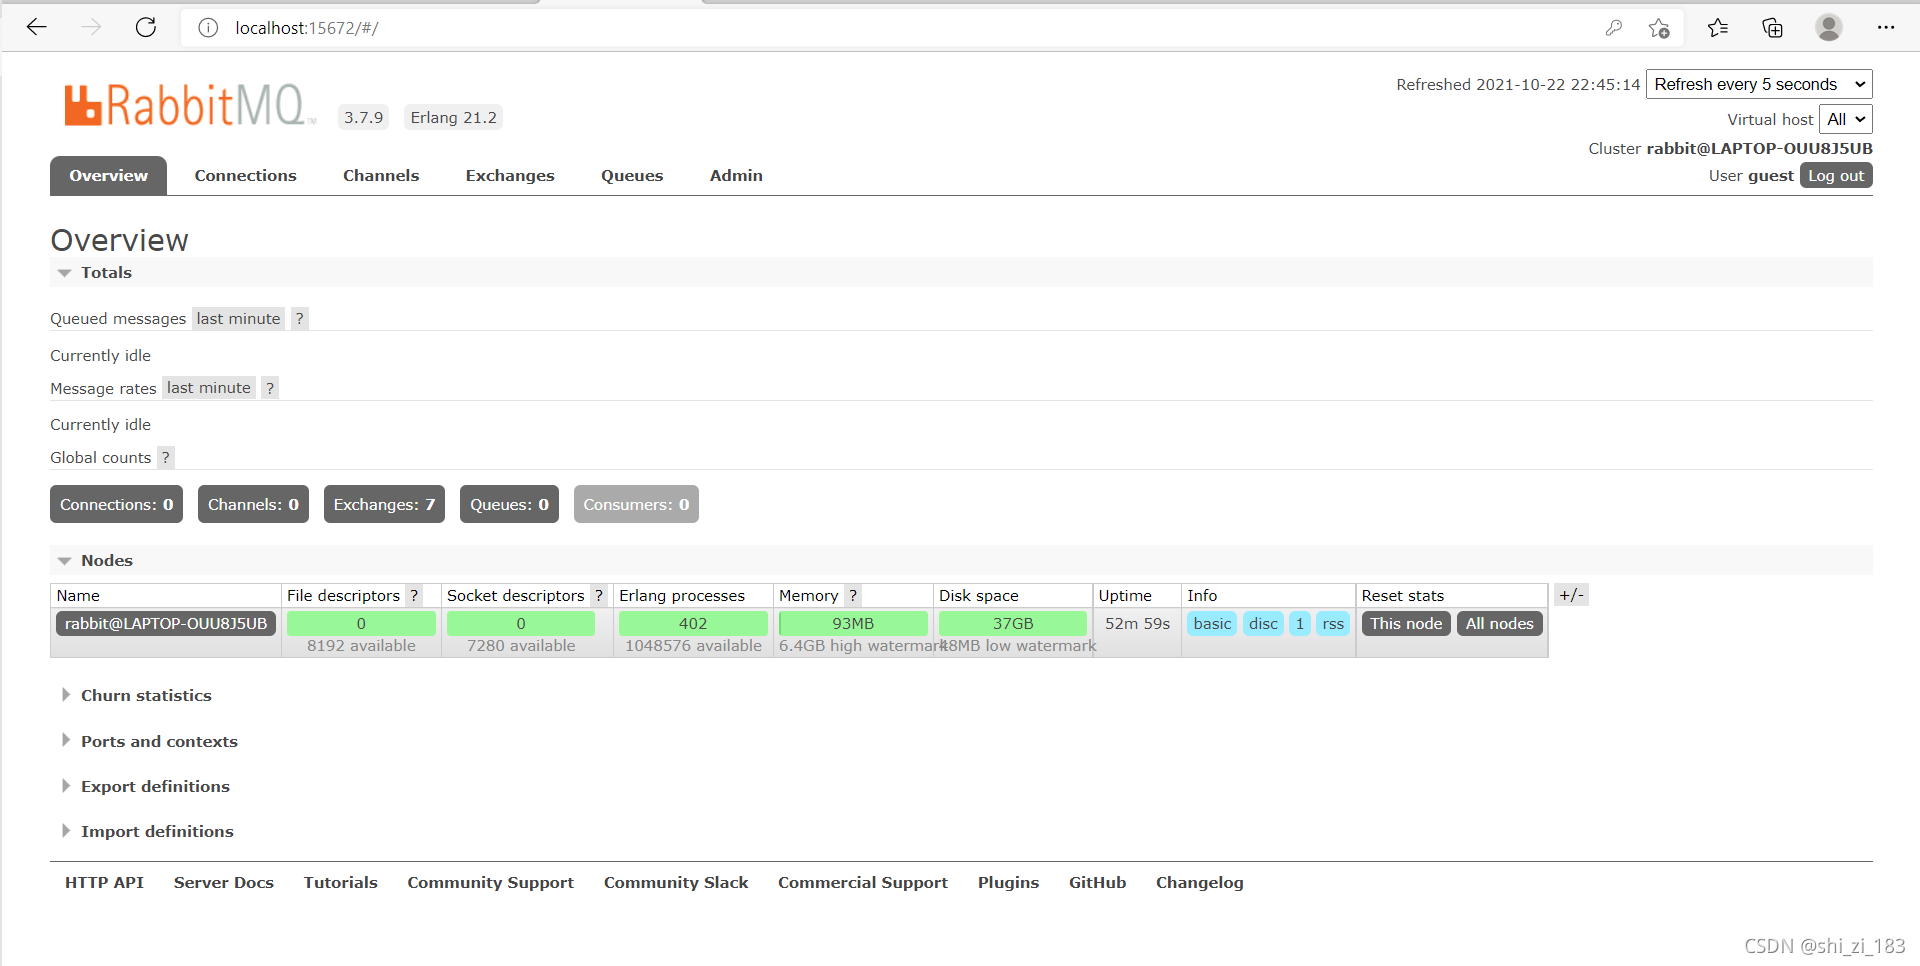The width and height of the screenshot is (1920, 966).
Task: Click the browser back arrow
Action: point(37,27)
